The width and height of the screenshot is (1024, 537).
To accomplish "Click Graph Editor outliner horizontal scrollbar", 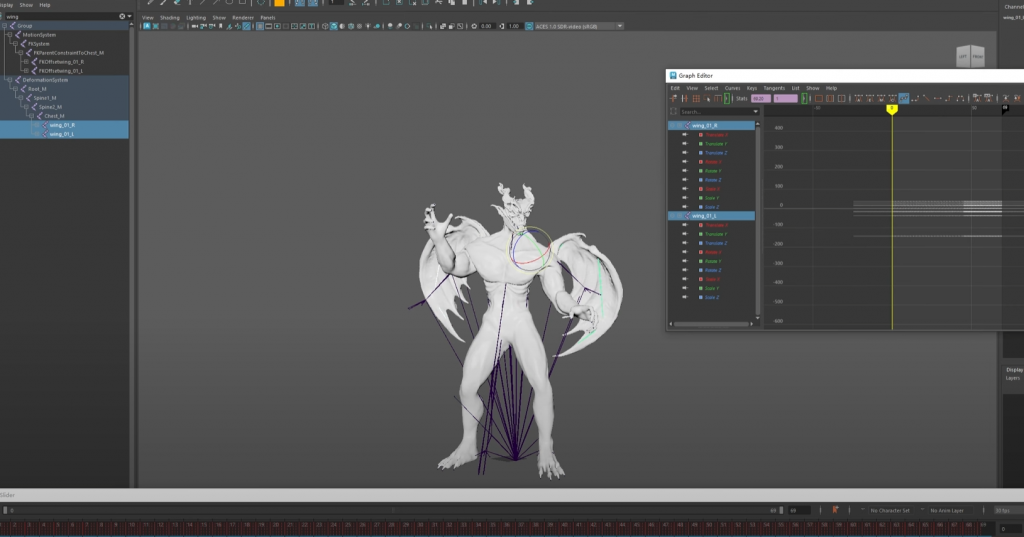I will point(711,323).
